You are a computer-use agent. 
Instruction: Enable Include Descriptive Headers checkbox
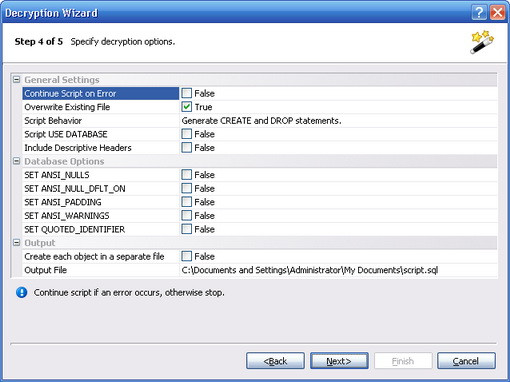187,148
